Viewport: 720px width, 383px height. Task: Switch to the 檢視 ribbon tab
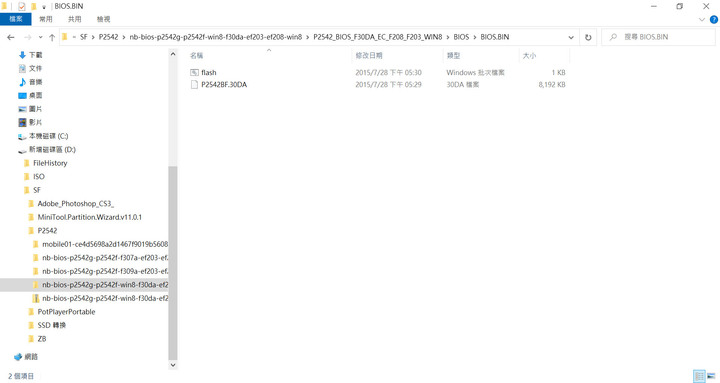[103, 19]
